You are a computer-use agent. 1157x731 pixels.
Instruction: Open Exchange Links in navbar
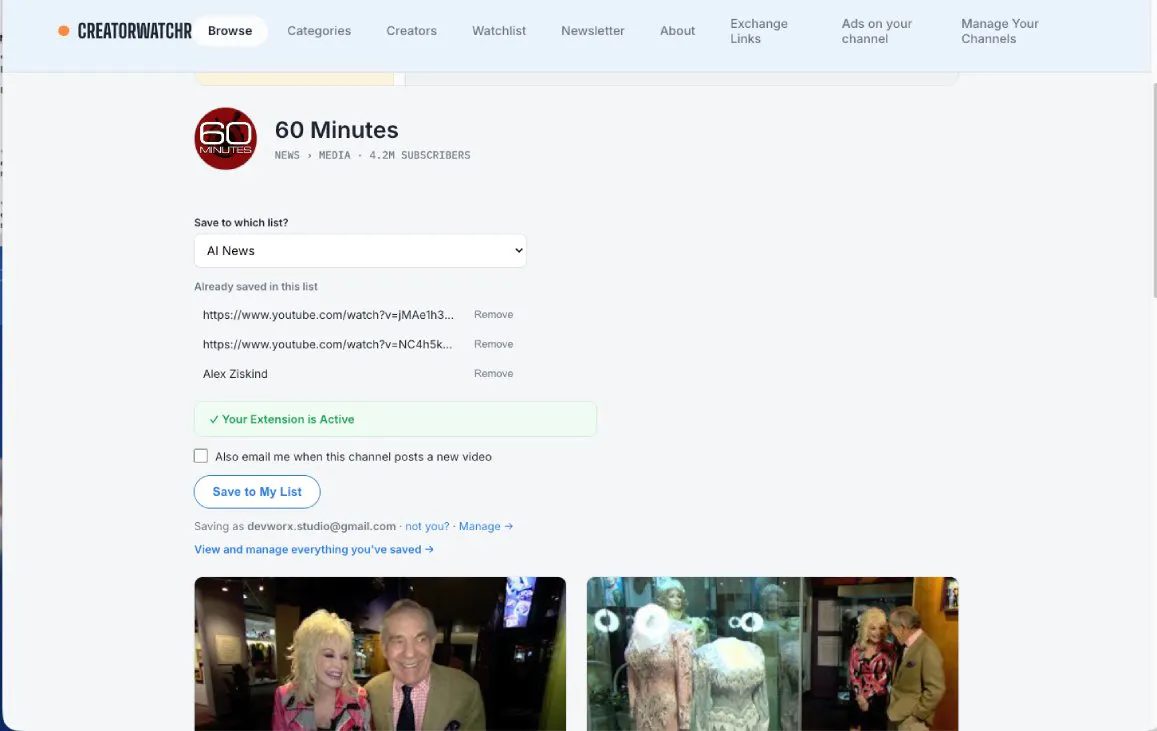coord(759,31)
